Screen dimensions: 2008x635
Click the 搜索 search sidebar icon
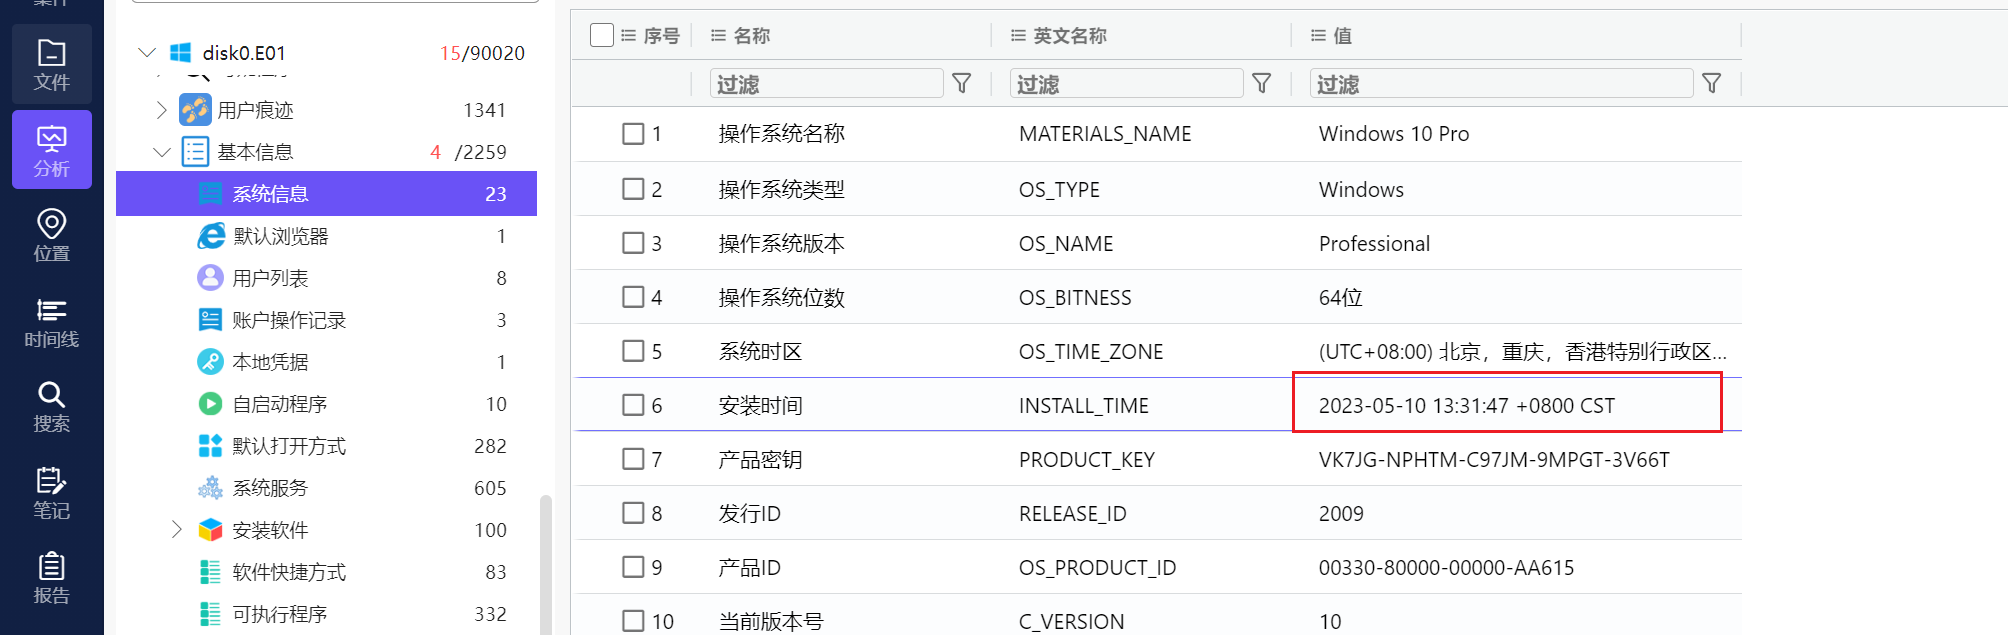[x=51, y=406]
